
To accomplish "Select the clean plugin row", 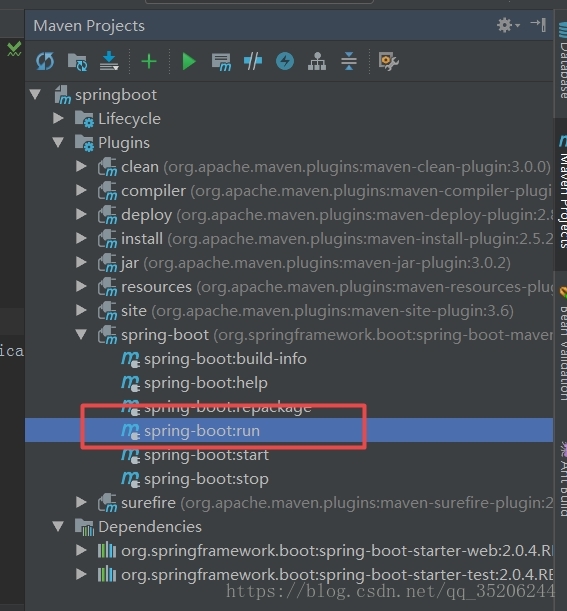I will [x=289, y=167].
